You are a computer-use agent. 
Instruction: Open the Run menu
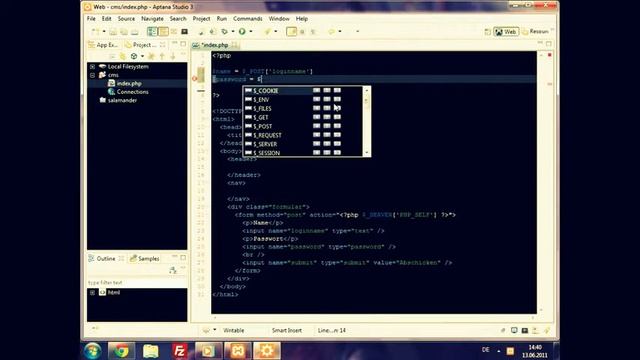(222, 19)
